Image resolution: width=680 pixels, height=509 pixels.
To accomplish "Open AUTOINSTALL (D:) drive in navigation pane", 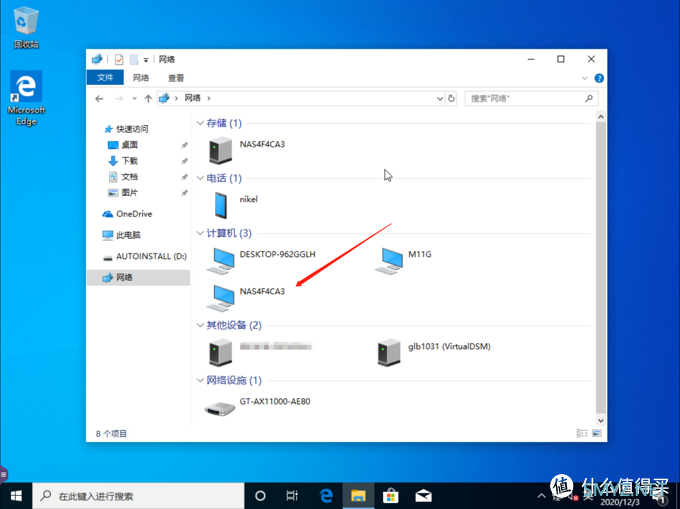I will point(144,256).
